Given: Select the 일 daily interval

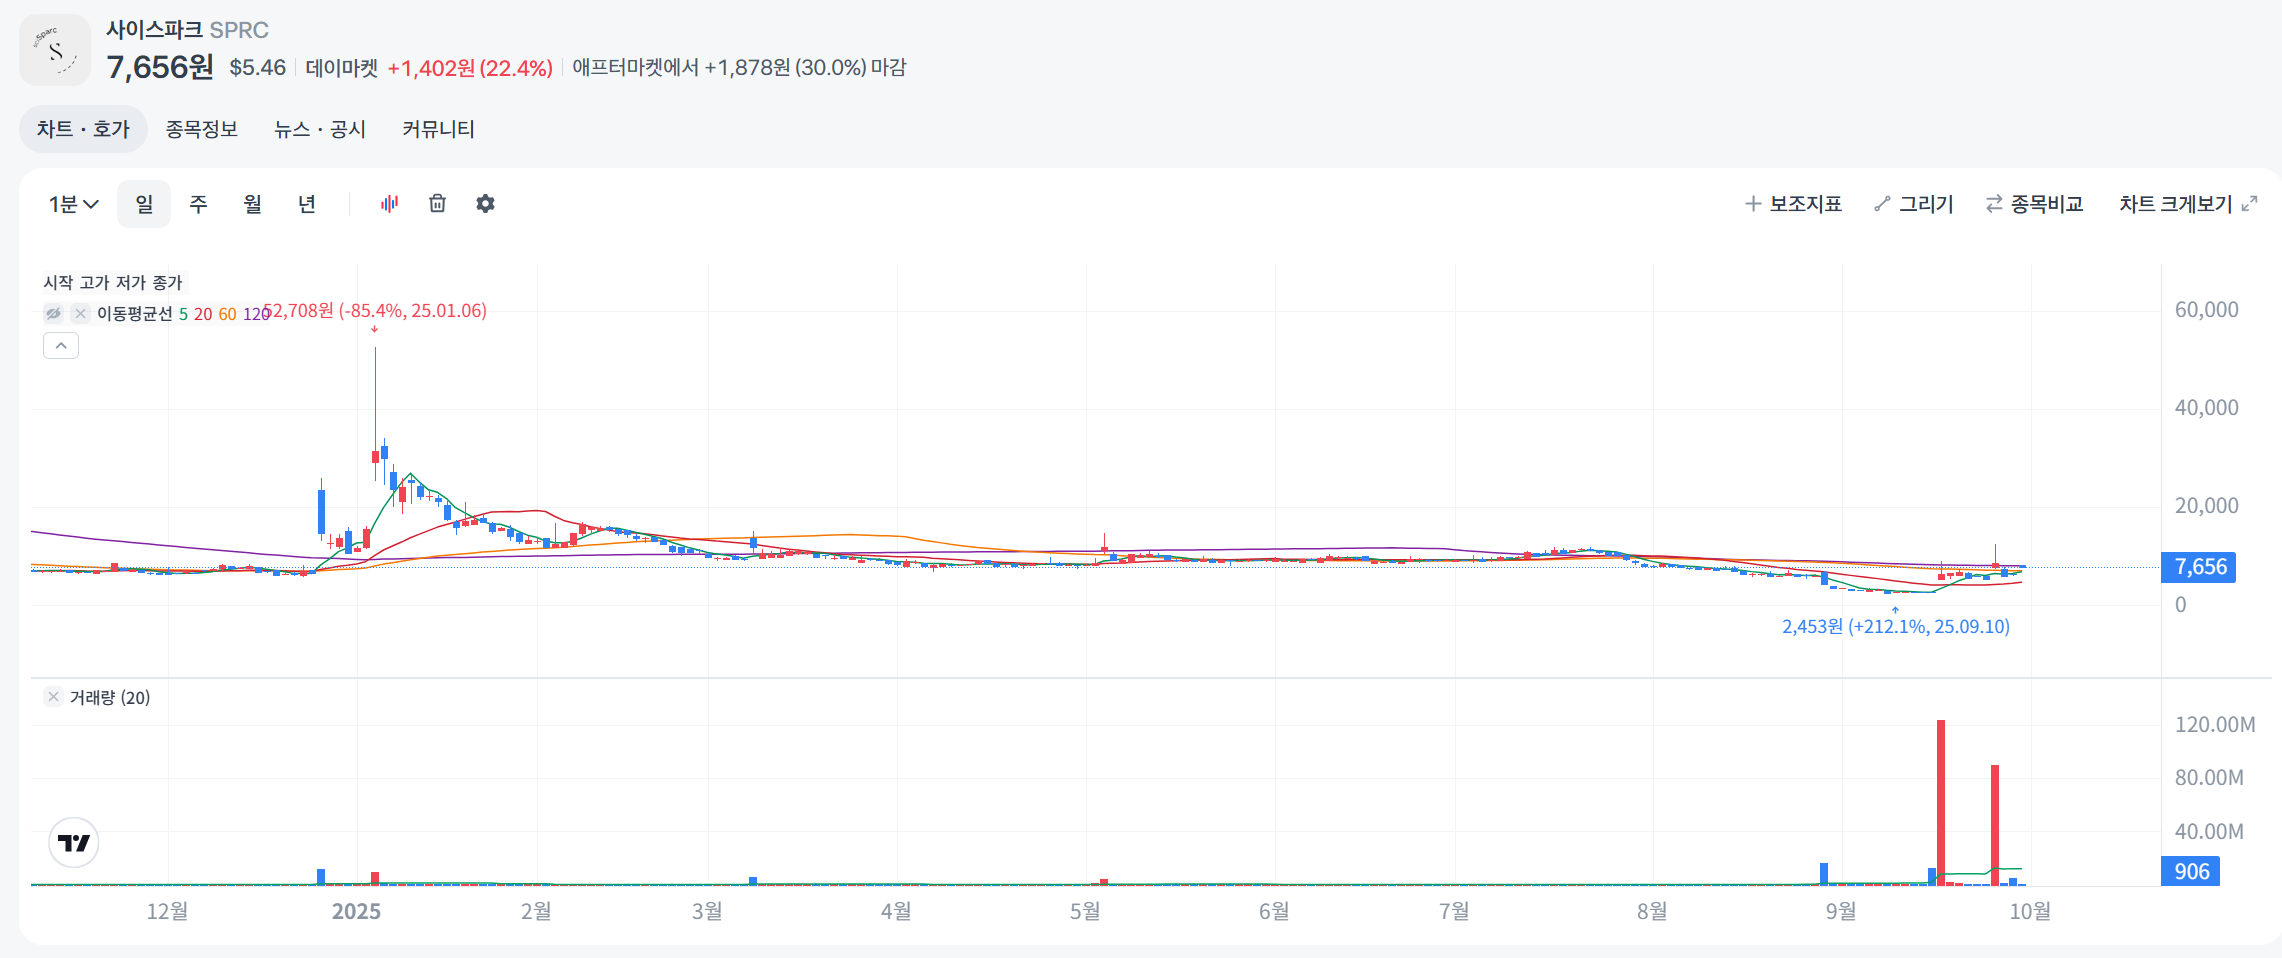Looking at the screenshot, I should point(144,204).
